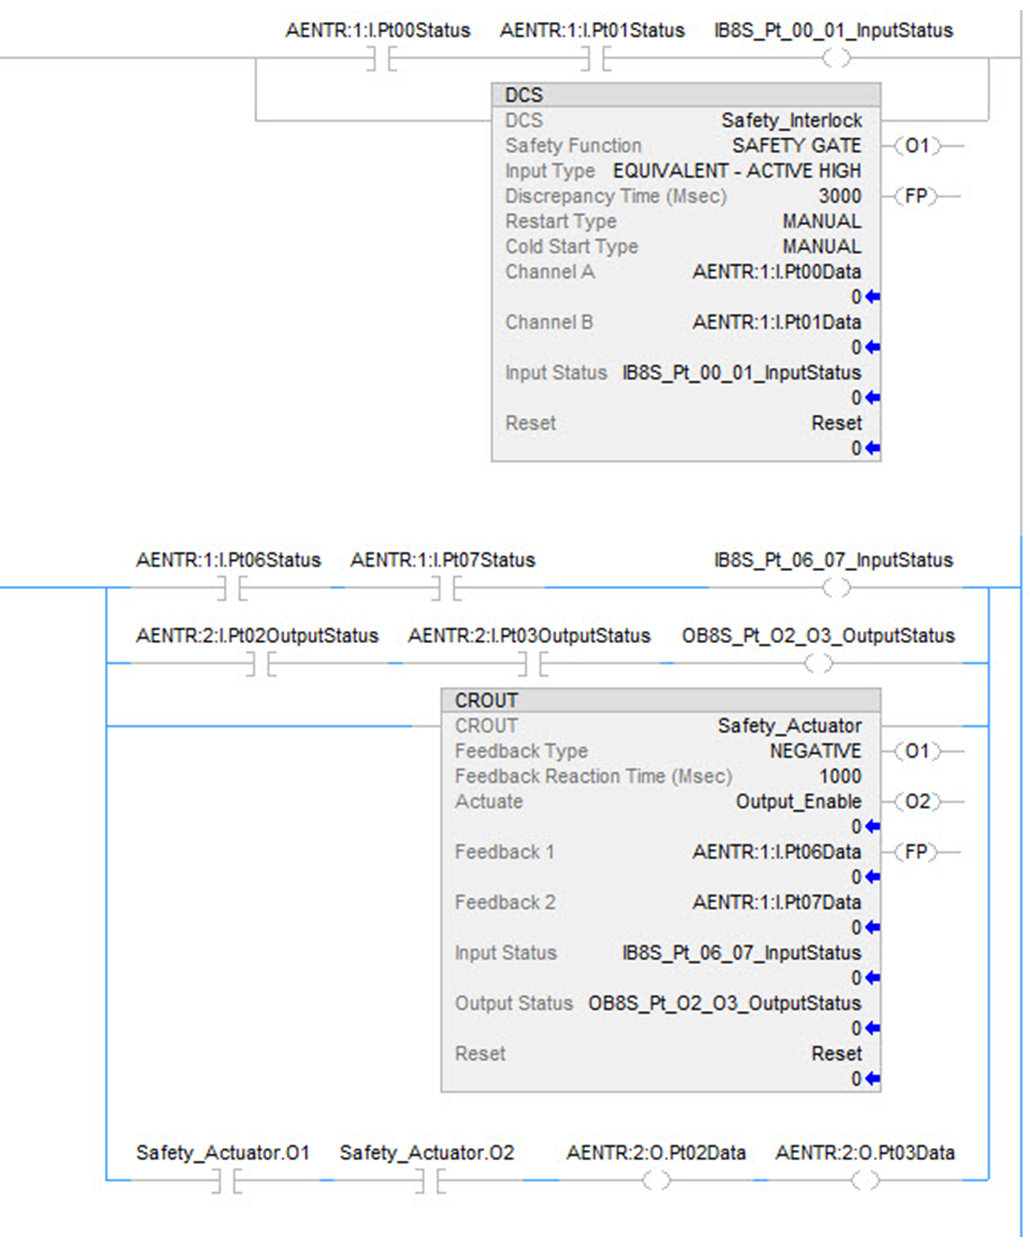Click the AENTR:2:I.Pt03OutputStatus contact
Image resolution: width=1030 pixels, height=1254 pixels.
coord(530,664)
